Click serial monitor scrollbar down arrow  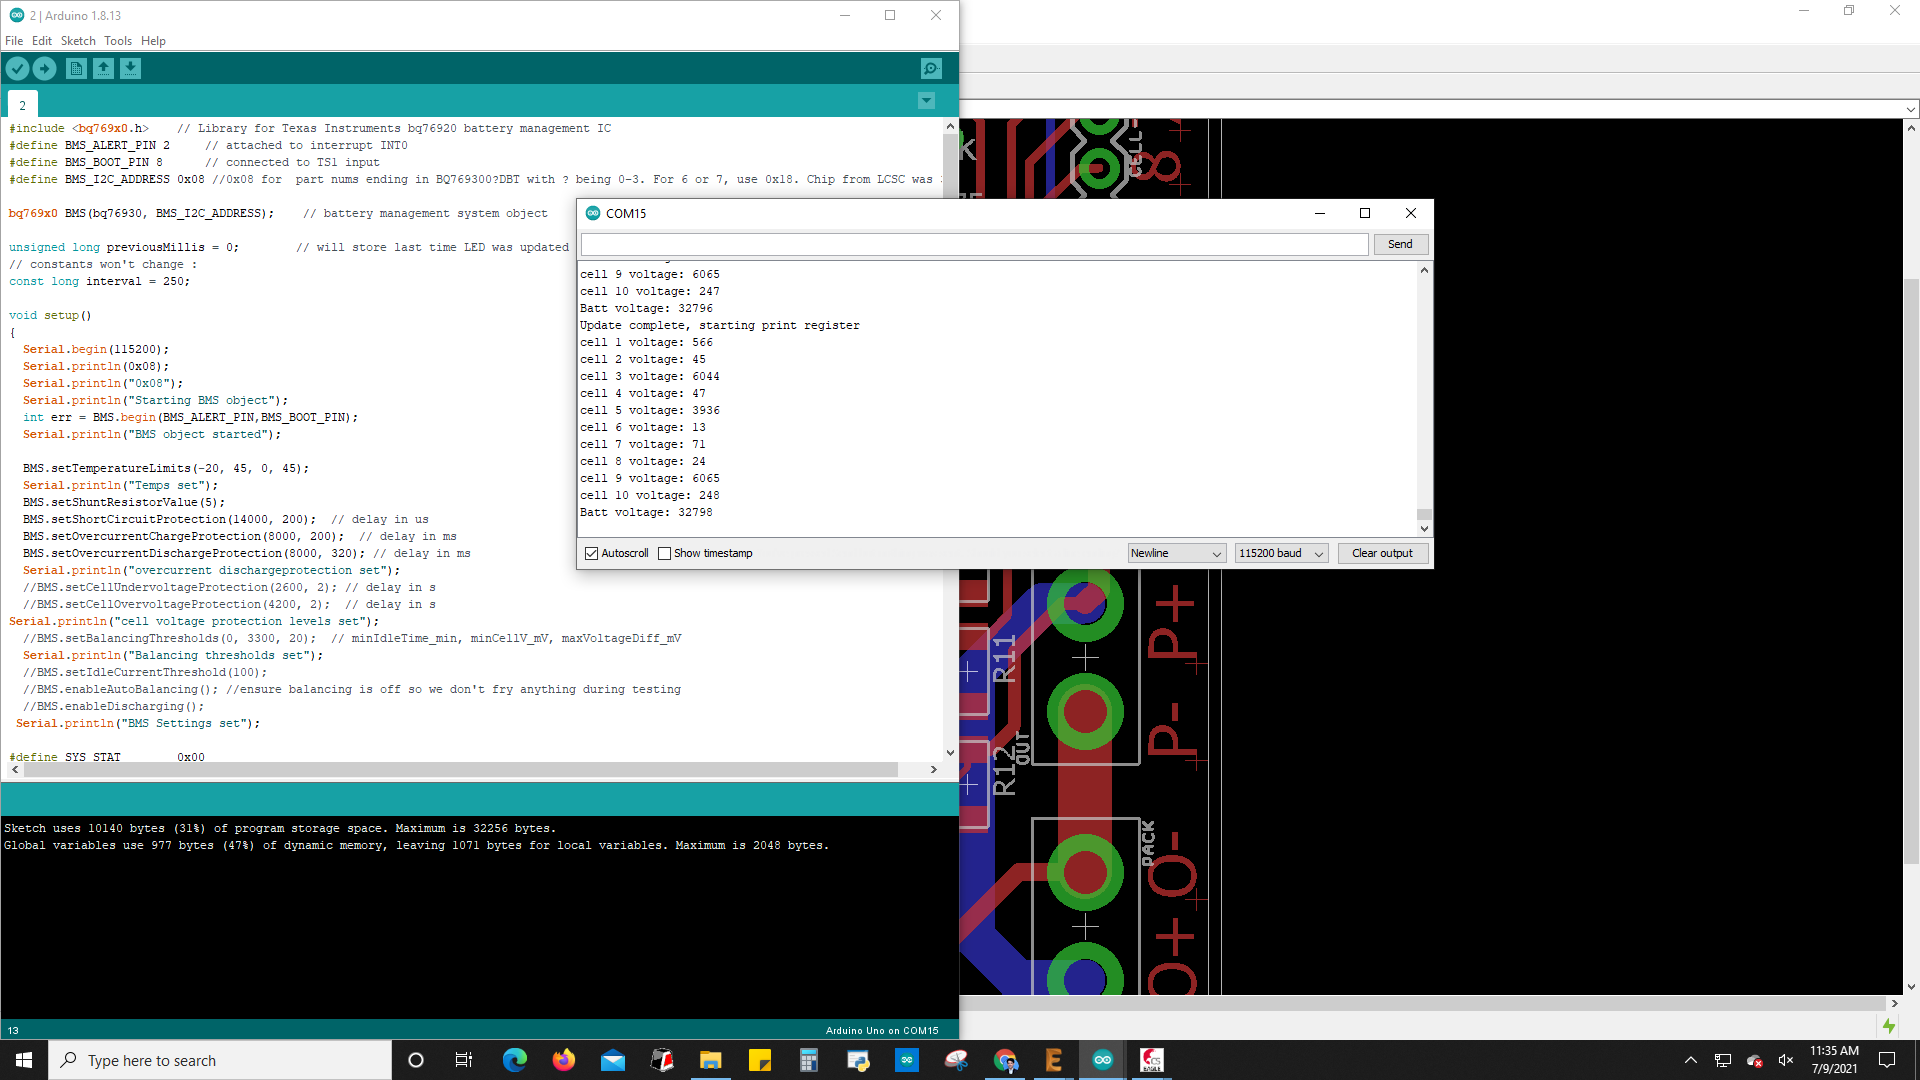pos(1424,528)
